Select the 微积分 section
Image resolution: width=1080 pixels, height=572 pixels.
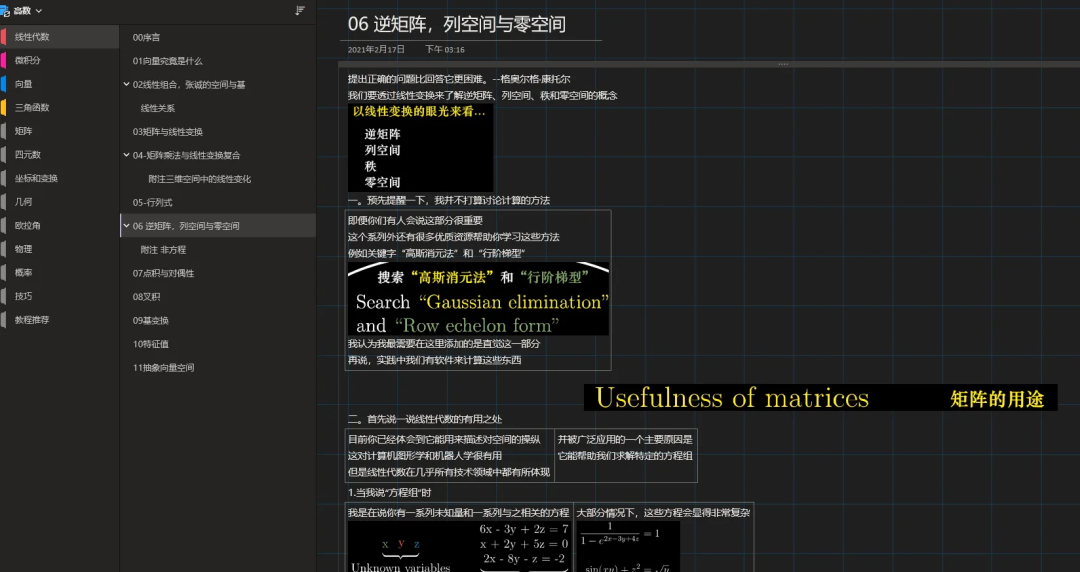point(60,61)
